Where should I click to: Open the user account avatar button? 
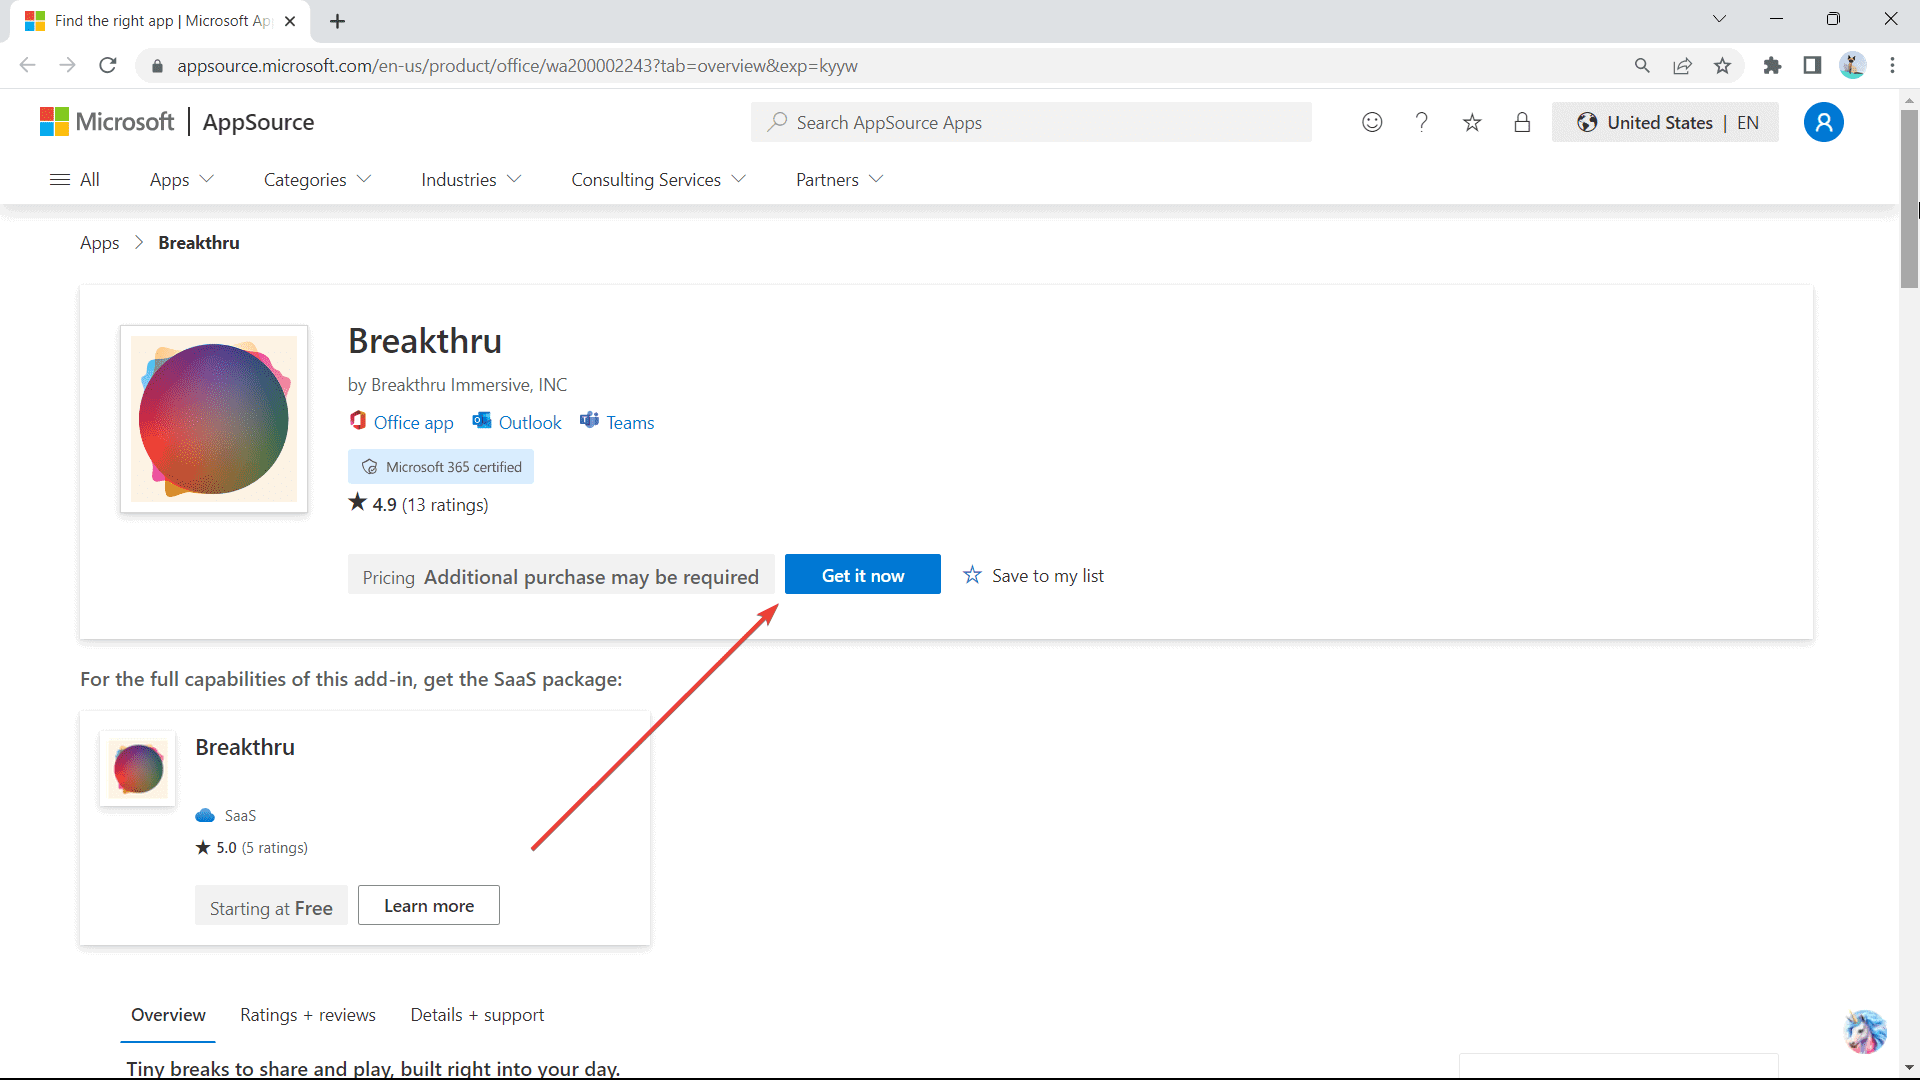[1823, 122]
